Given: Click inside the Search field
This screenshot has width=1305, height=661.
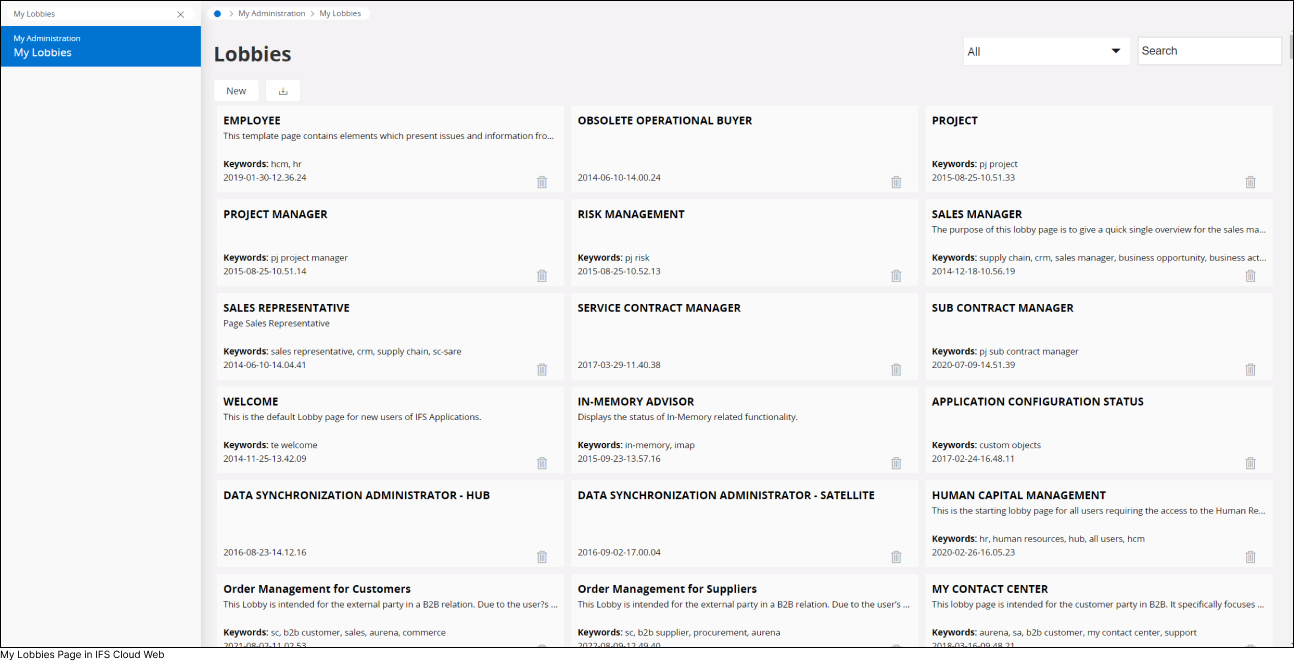Looking at the screenshot, I should [x=1209, y=50].
